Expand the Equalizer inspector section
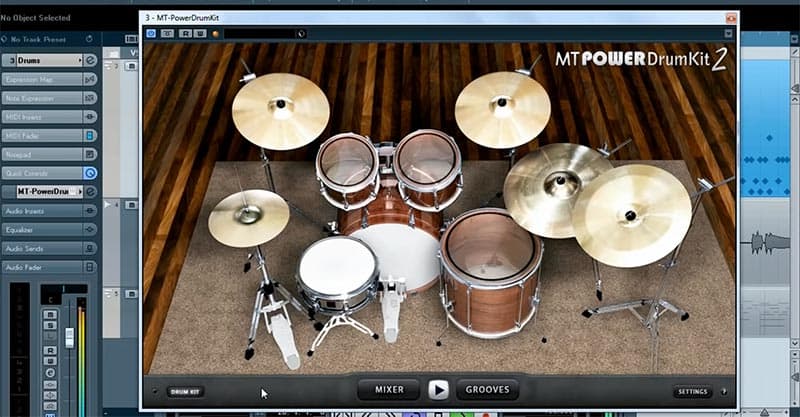This screenshot has height=417, width=800. tap(40, 229)
